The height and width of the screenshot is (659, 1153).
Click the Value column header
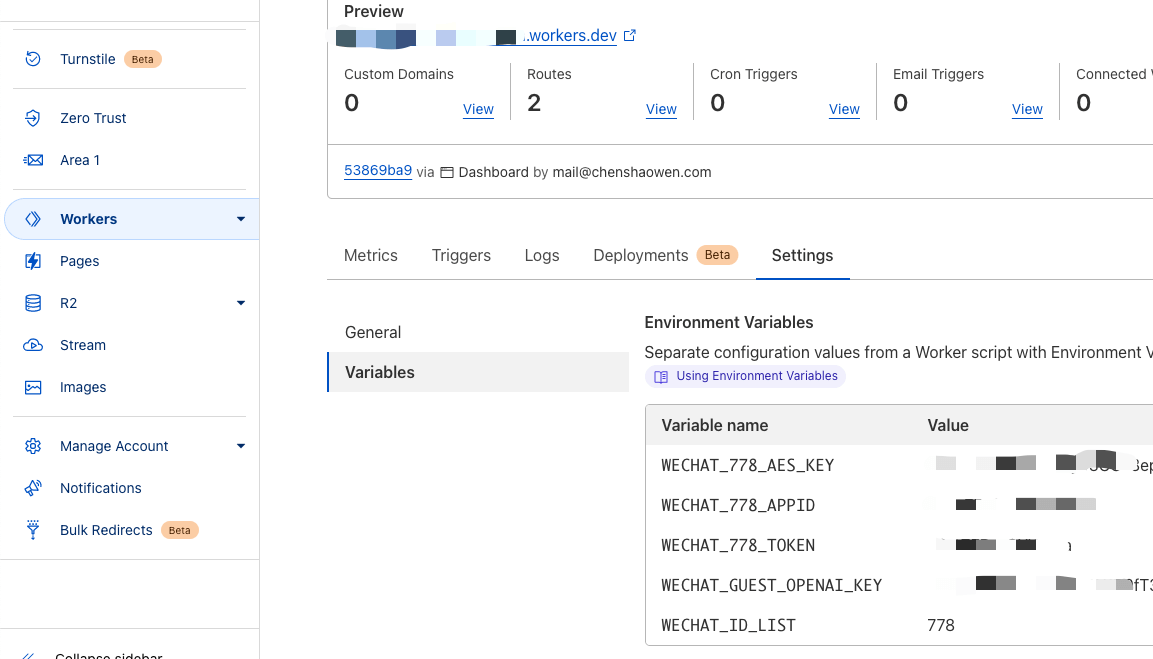(948, 425)
